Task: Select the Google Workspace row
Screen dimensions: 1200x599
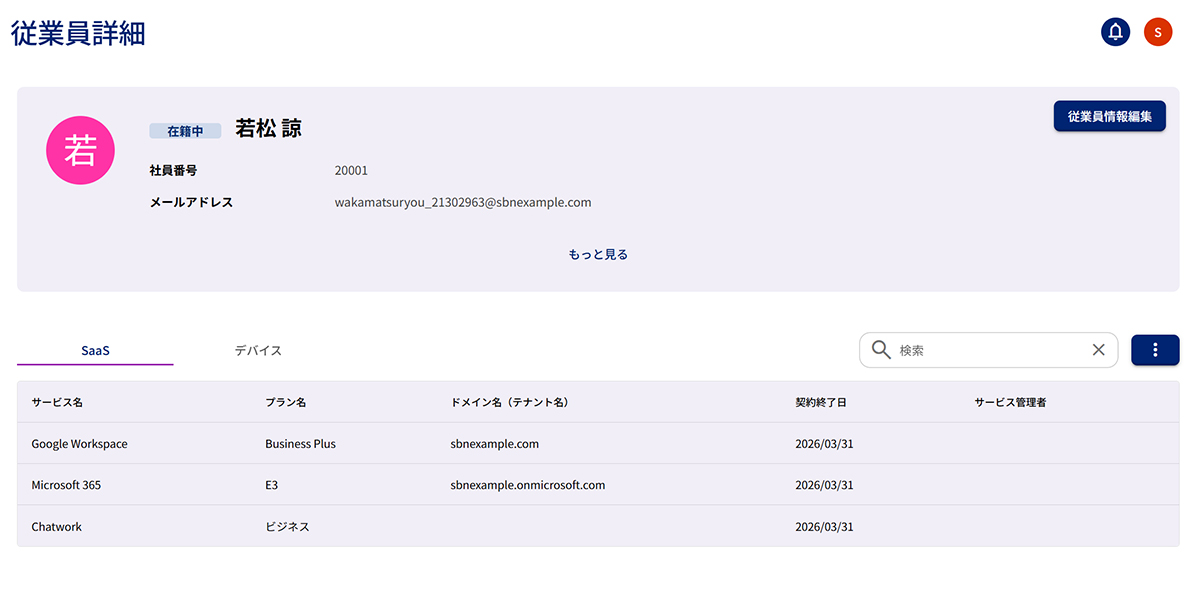Action: pyautogui.click(x=79, y=444)
